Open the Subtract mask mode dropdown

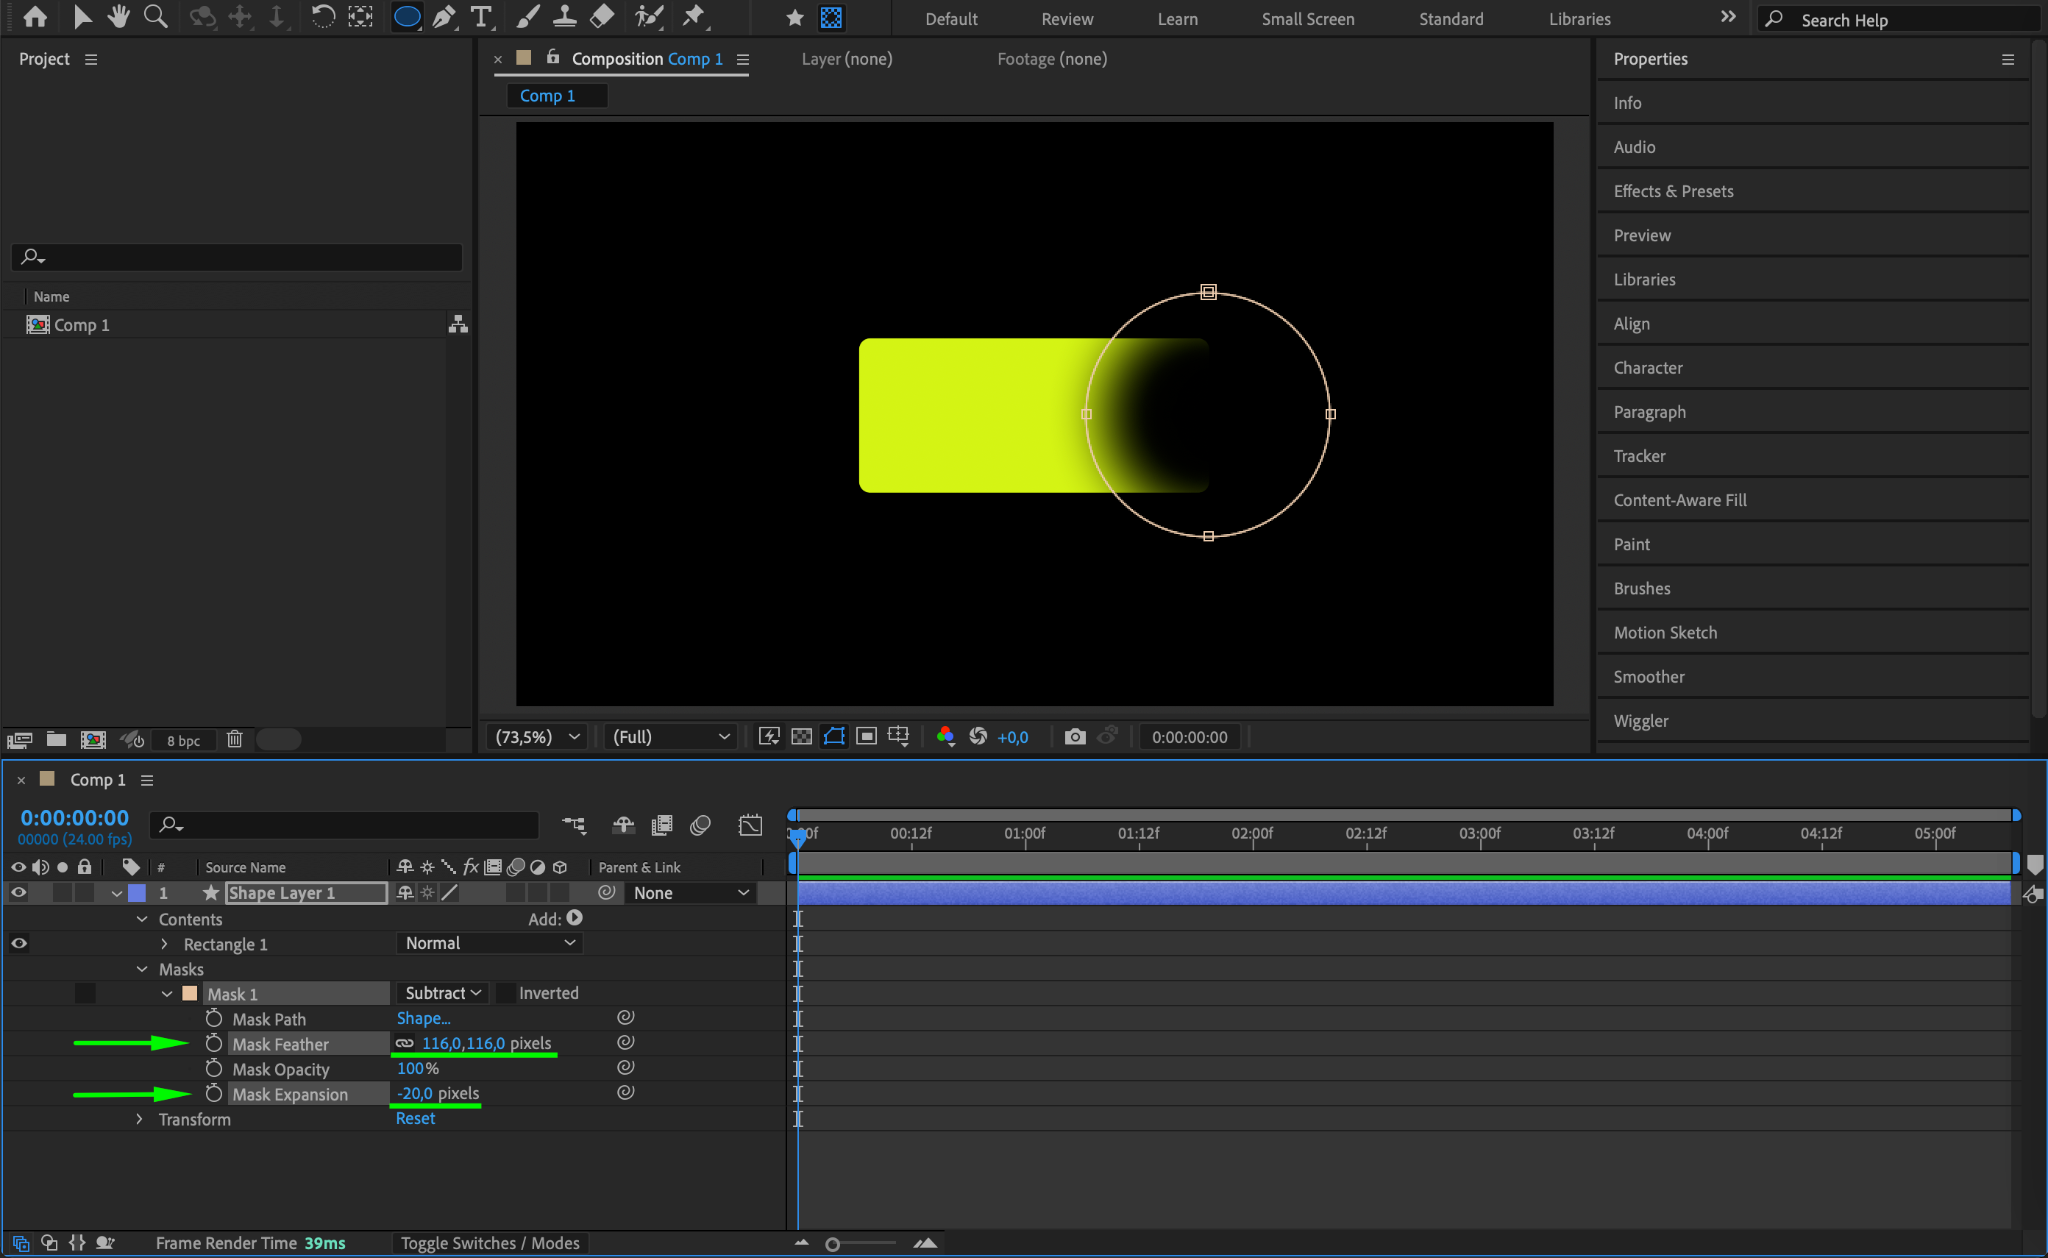click(443, 993)
